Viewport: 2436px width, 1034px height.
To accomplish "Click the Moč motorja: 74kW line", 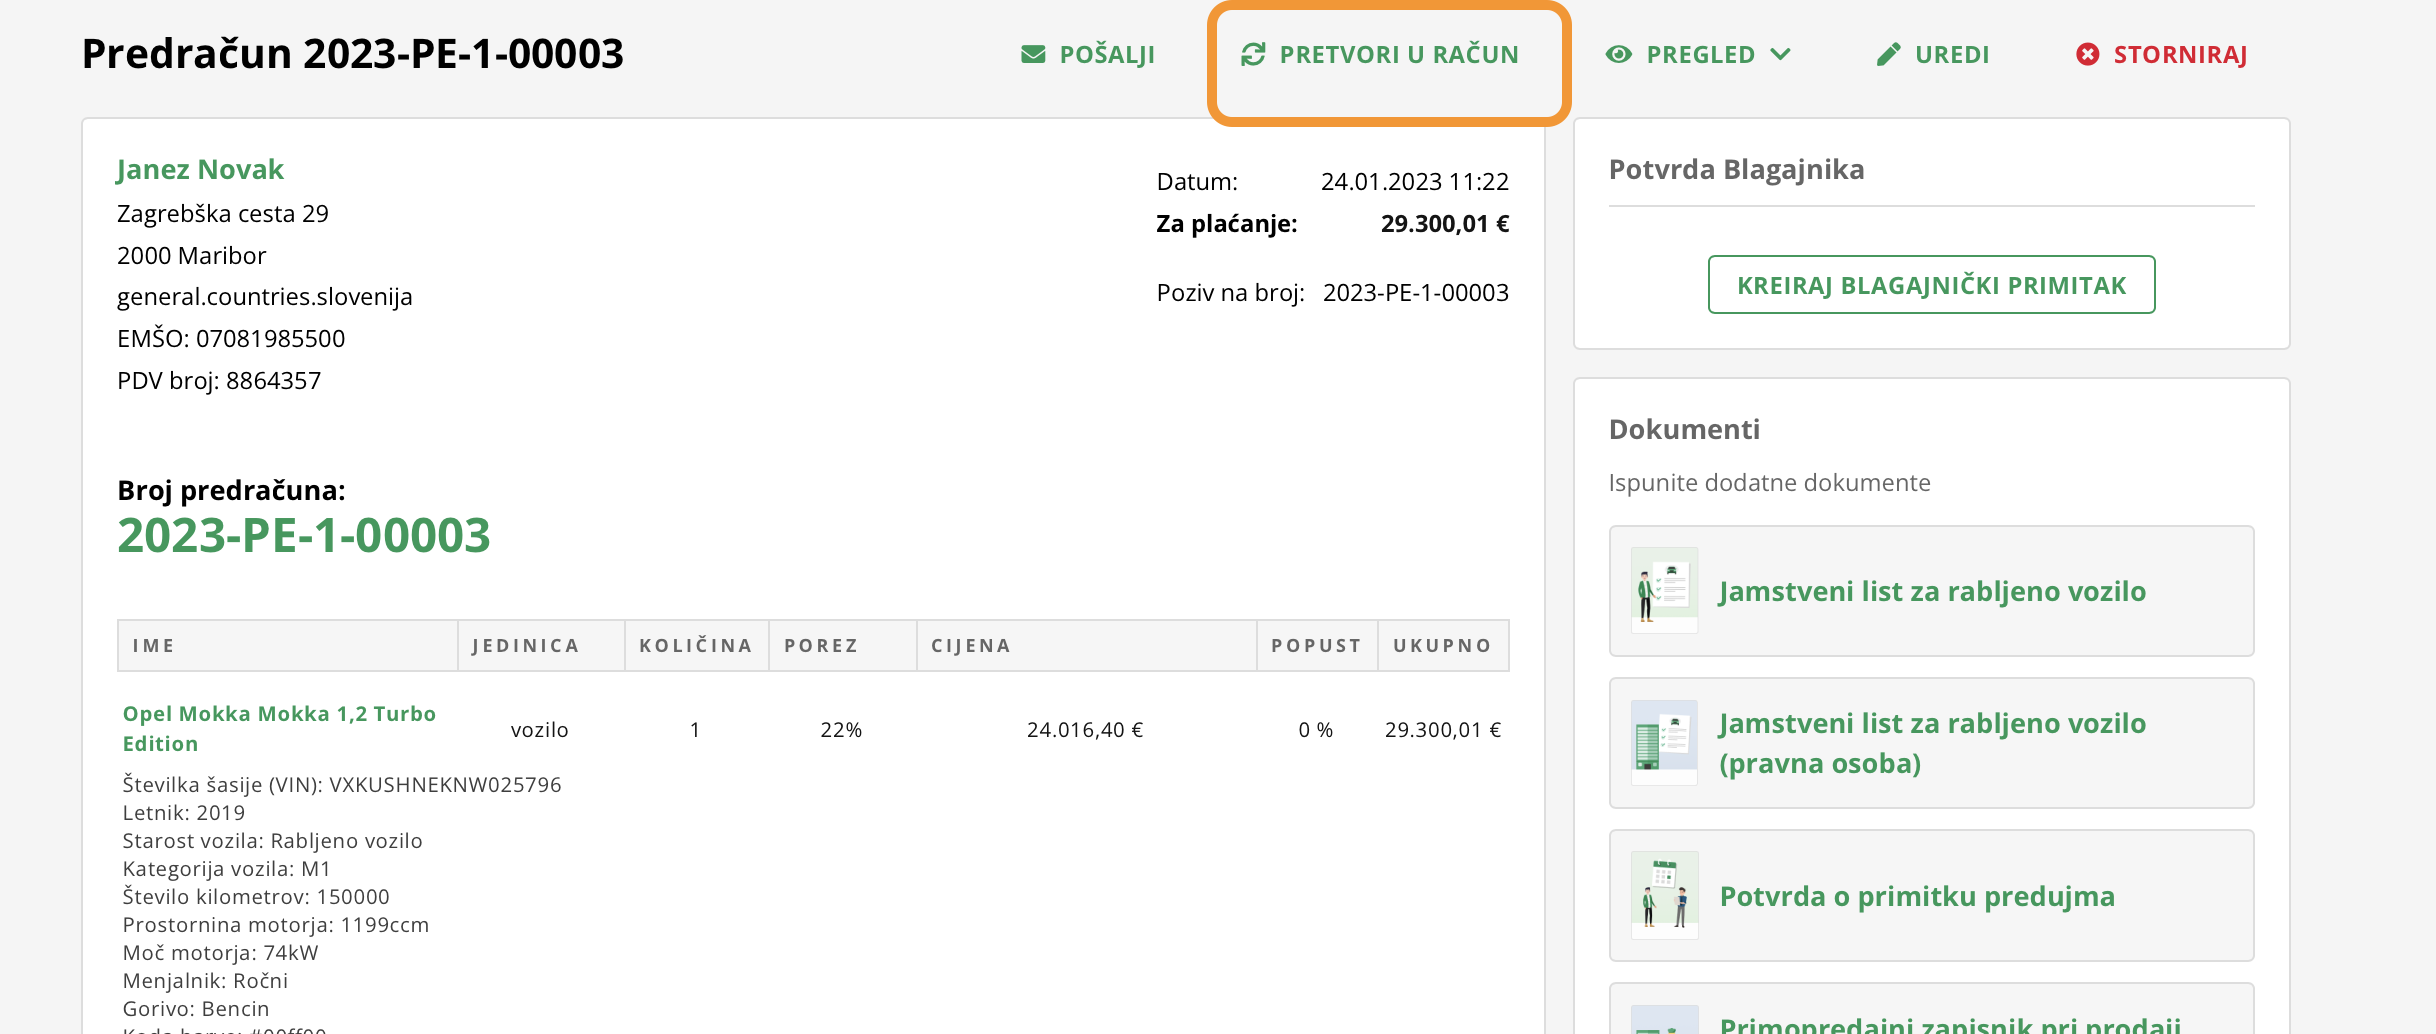I will coord(220,953).
